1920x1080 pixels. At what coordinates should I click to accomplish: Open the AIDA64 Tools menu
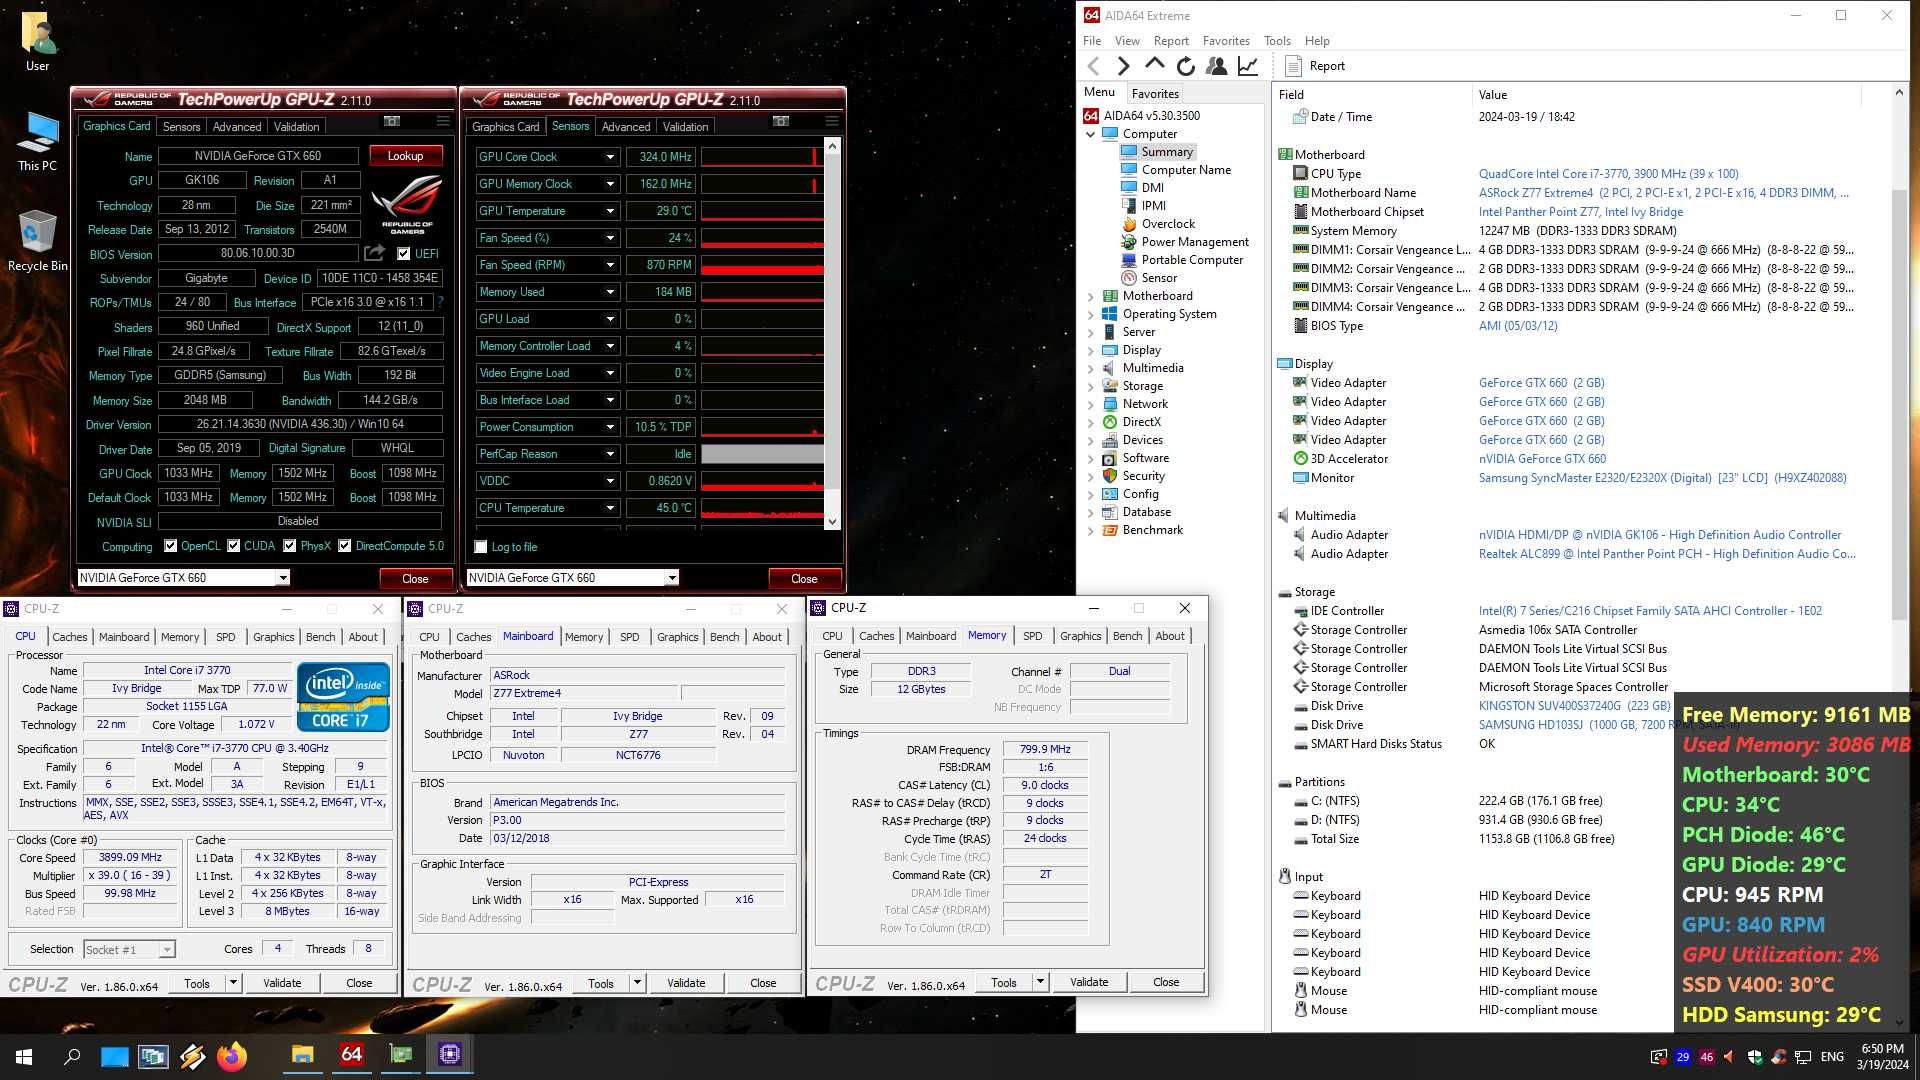(1277, 41)
